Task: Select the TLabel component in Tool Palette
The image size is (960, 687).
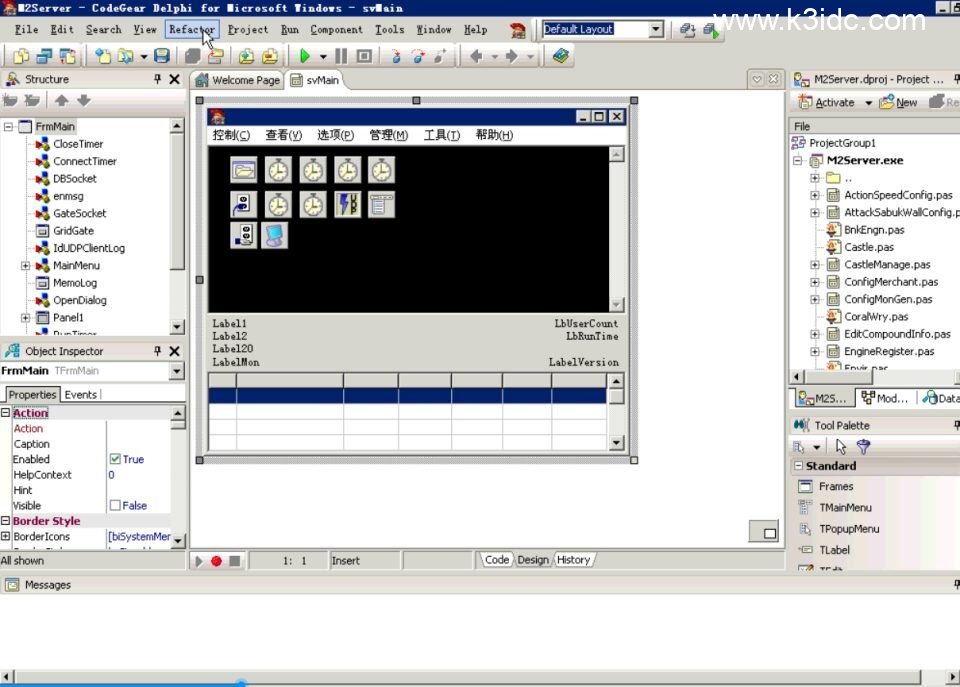Action: click(x=833, y=550)
